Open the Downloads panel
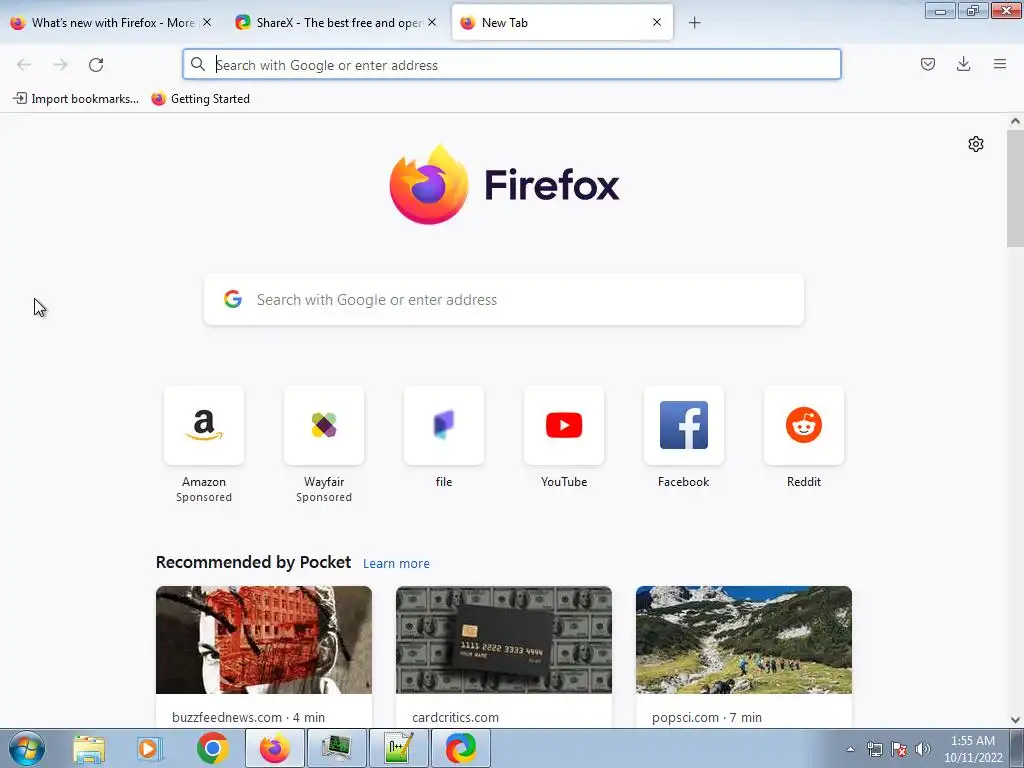The width and height of the screenshot is (1024, 768). [963, 64]
